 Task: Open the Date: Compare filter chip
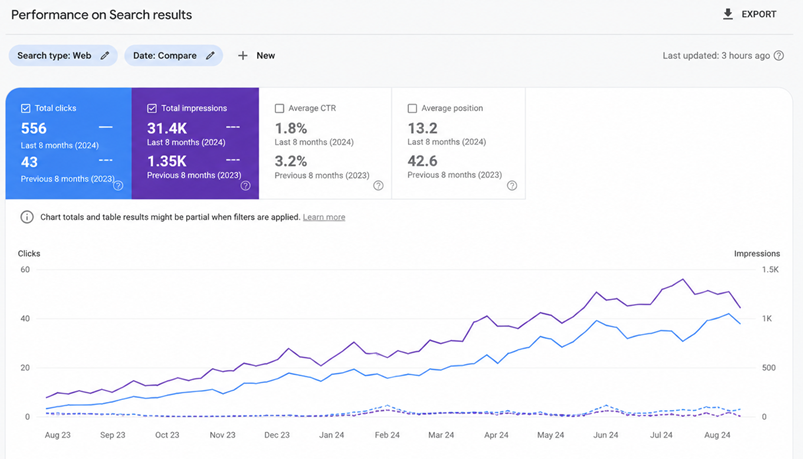click(x=174, y=55)
